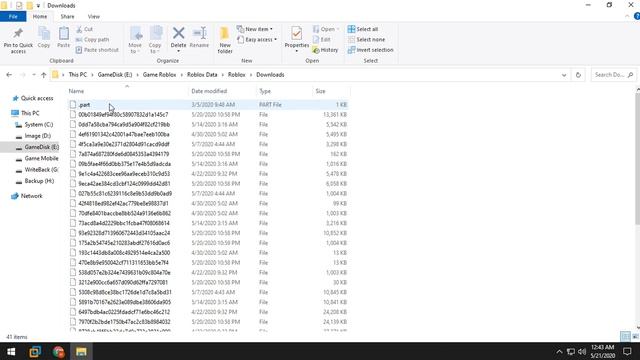
Task: Sort by the Size column header
Action: [331, 91]
